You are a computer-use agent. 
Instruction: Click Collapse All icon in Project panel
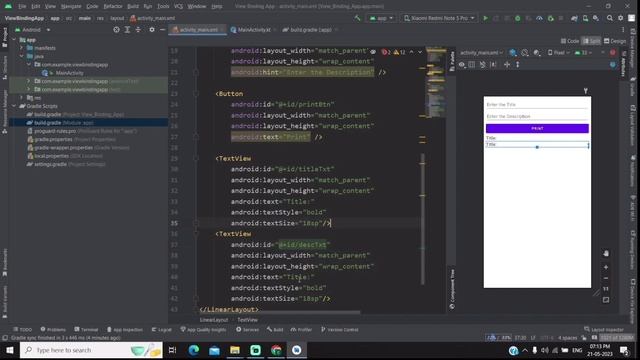click(138, 29)
